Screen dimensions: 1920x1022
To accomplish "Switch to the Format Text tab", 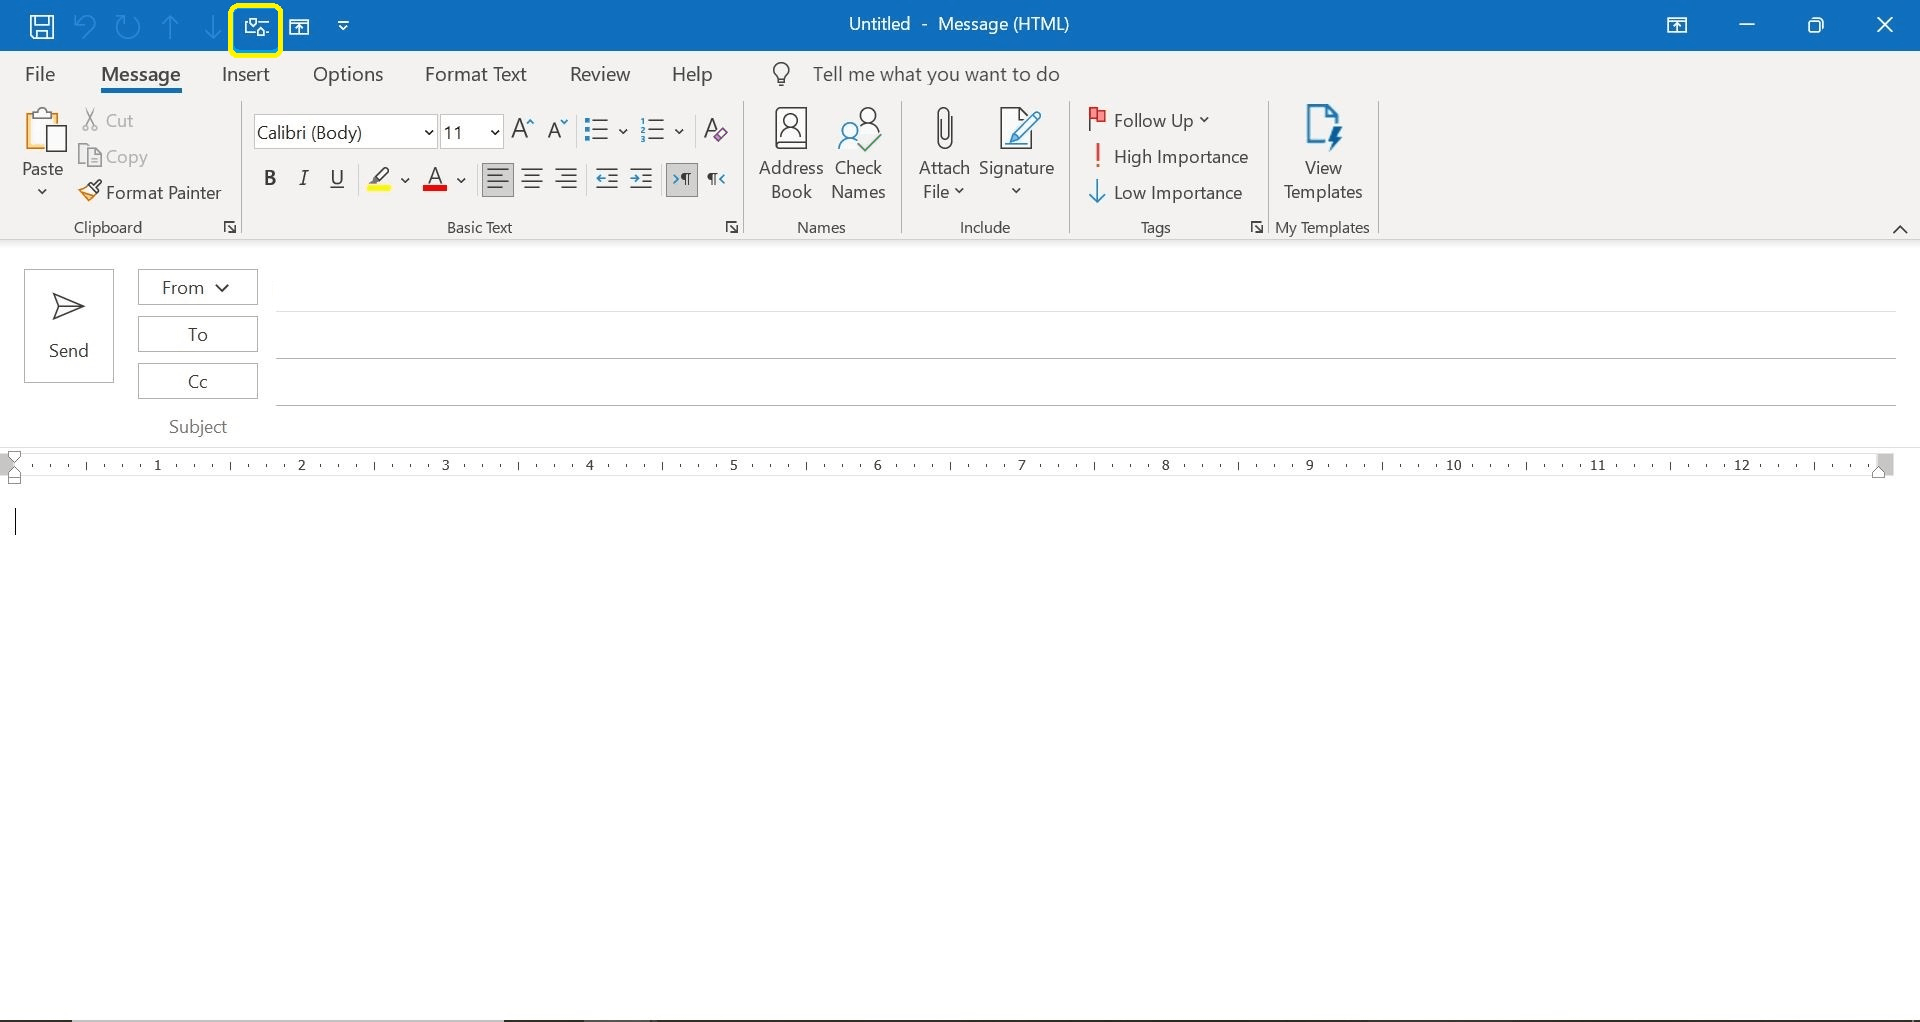I will coord(475,73).
